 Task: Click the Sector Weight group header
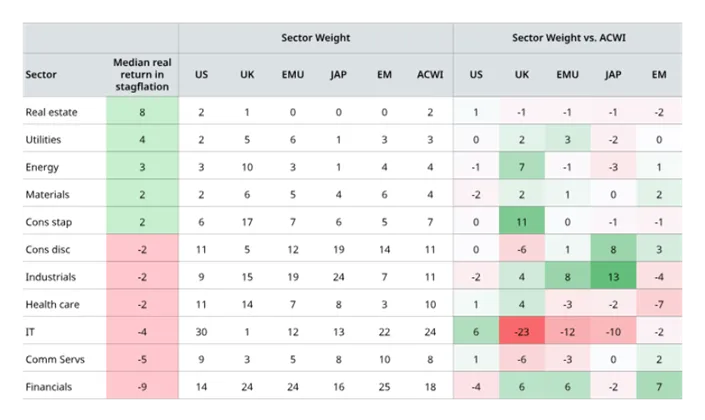coord(315,38)
